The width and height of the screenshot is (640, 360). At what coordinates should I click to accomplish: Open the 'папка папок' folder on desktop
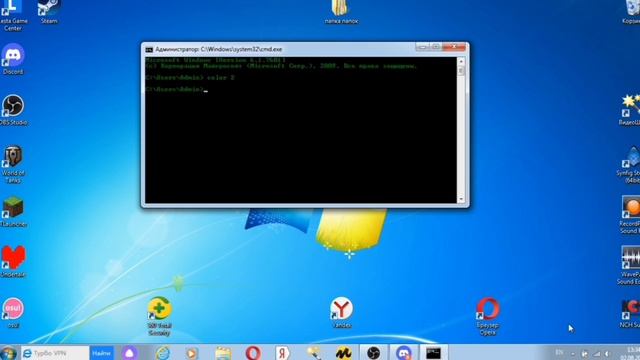tap(341, 12)
